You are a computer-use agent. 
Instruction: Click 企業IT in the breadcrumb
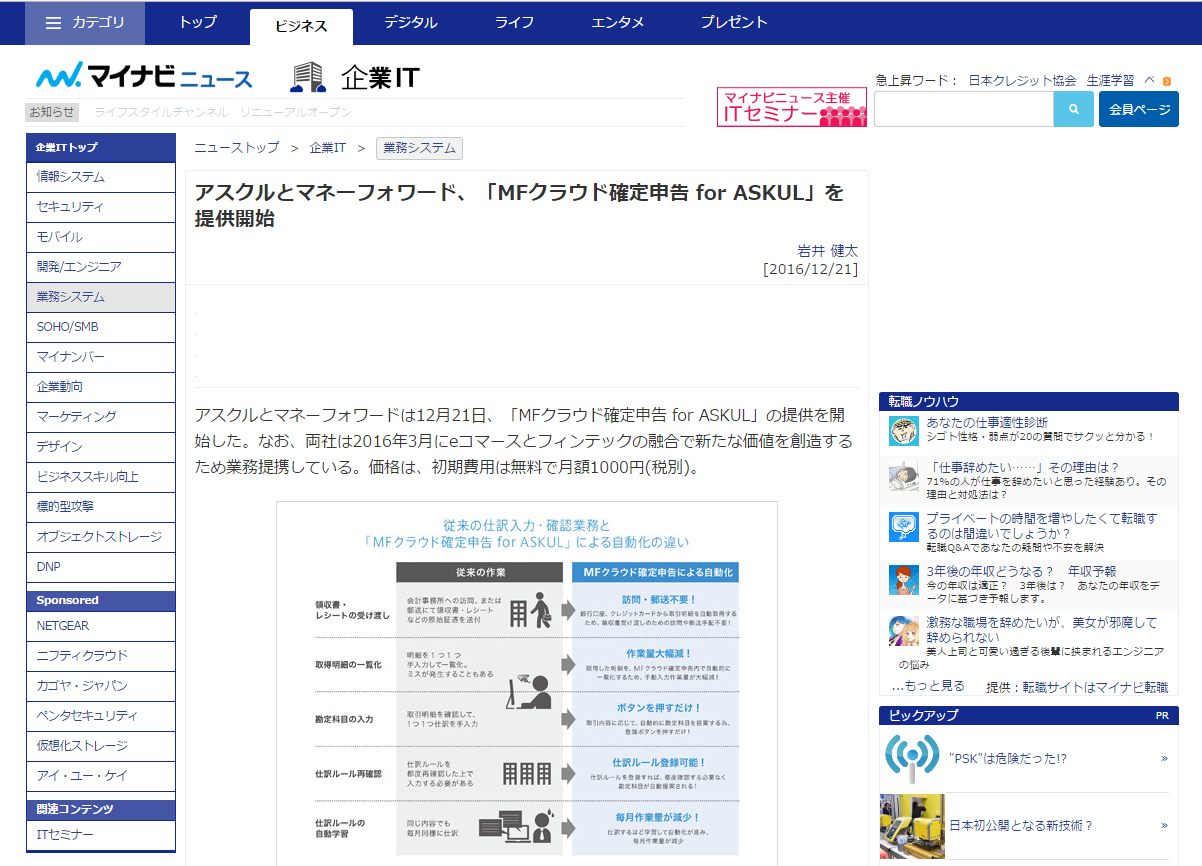point(328,148)
